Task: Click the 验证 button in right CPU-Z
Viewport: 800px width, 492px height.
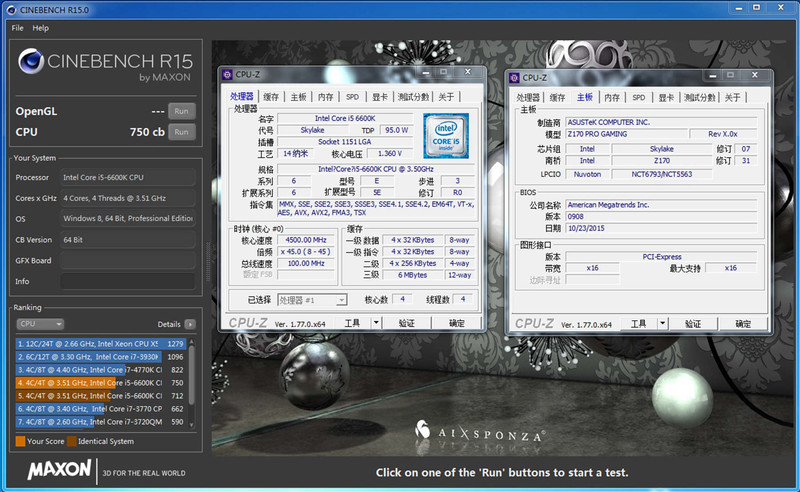Action: tap(693, 324)
